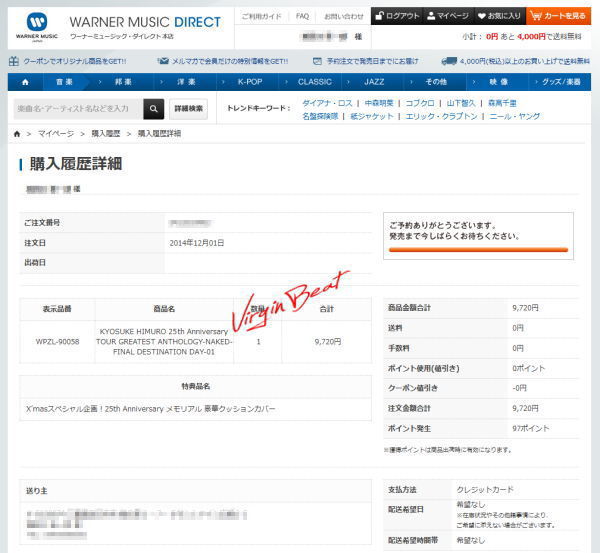Select the 邦楽 menu item
Viewport: 600px width, 553px height.
click(x=123, y=82)
